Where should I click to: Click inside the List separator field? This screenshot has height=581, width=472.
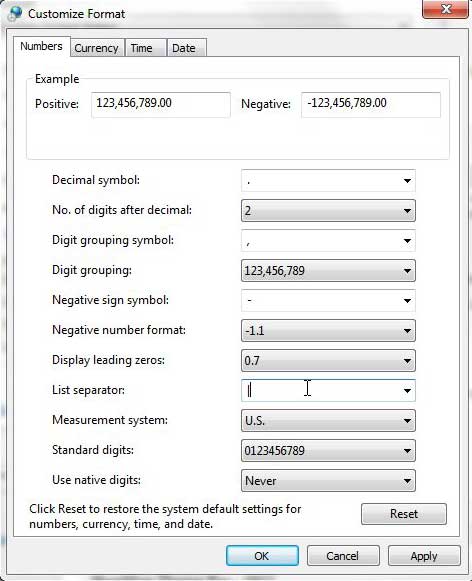click(x=320, y=391)
